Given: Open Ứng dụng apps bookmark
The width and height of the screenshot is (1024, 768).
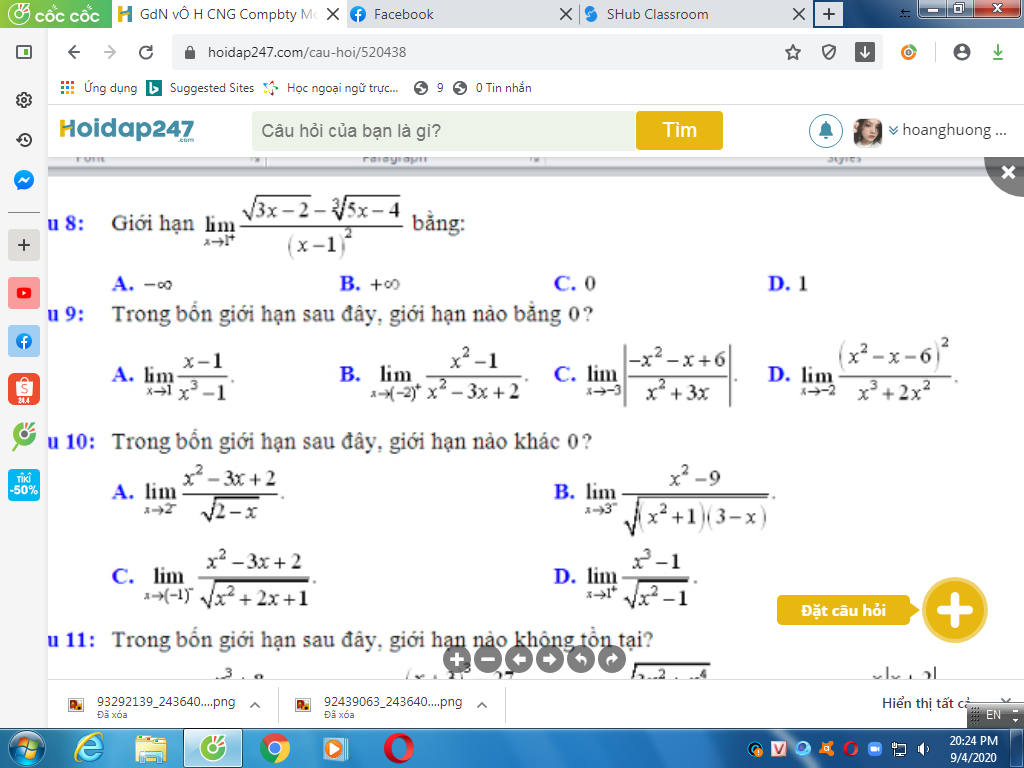Looking at the screenshot, I should [99, 88].
